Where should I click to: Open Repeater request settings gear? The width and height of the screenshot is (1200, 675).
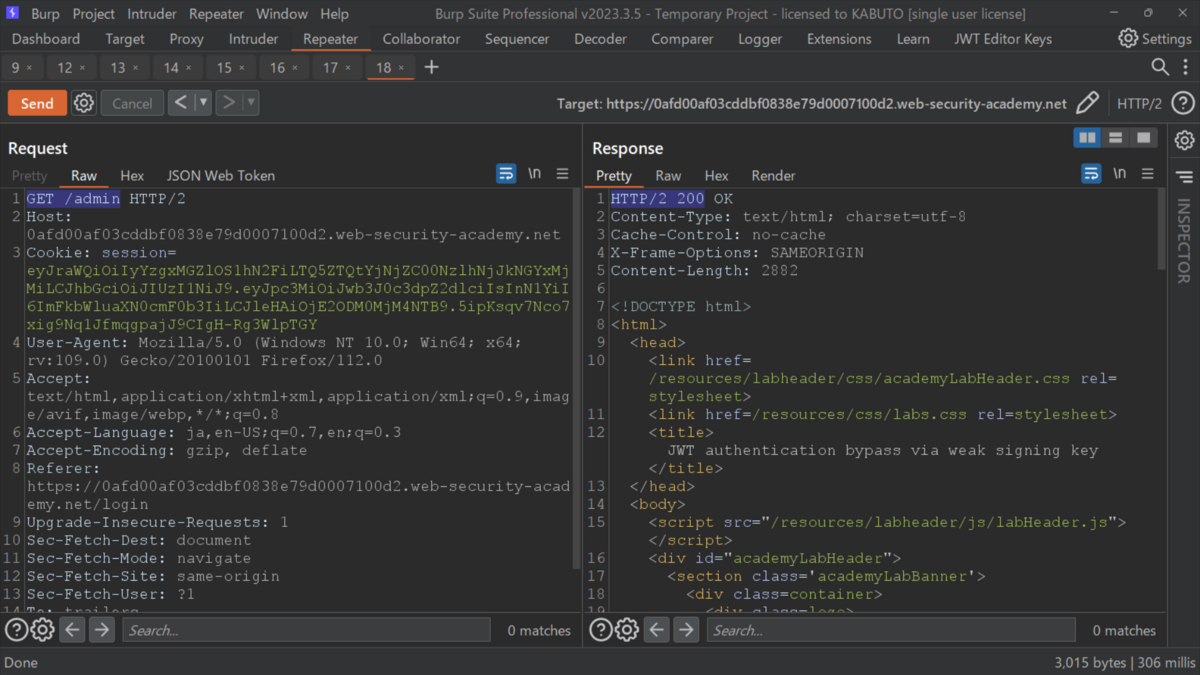click(x=84, y=103)
